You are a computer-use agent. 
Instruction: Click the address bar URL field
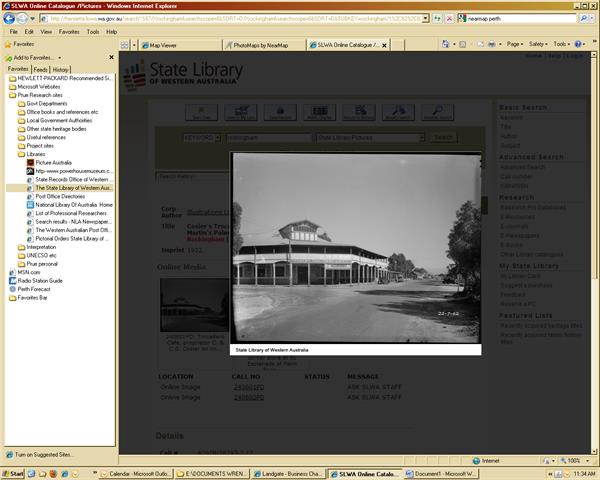[x=234, y=18]
